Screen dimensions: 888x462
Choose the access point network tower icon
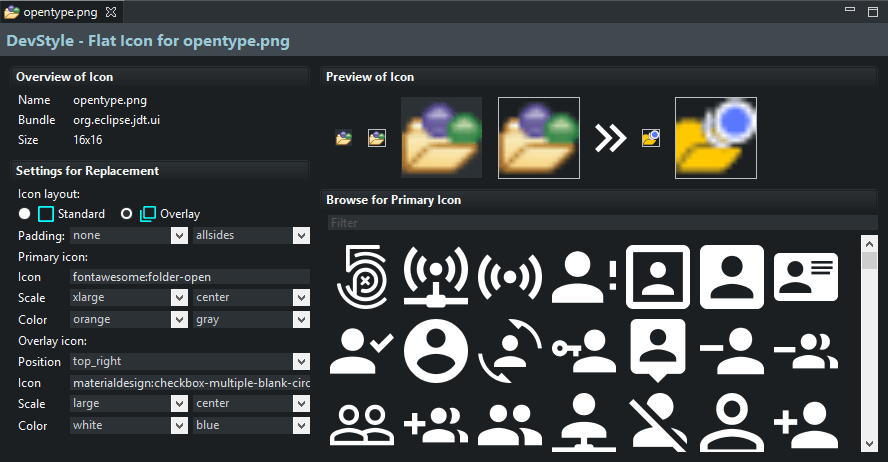click(x=436, y=277)
